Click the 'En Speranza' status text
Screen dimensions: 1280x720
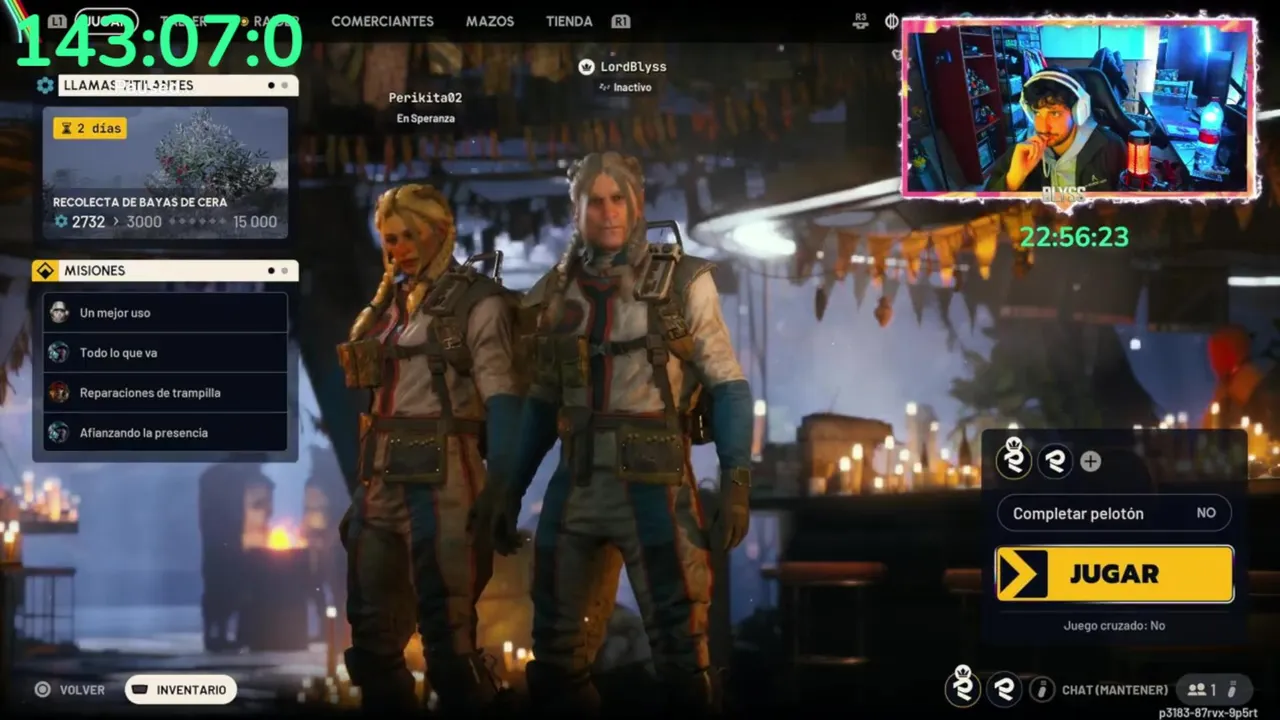(x=425, y=118)
